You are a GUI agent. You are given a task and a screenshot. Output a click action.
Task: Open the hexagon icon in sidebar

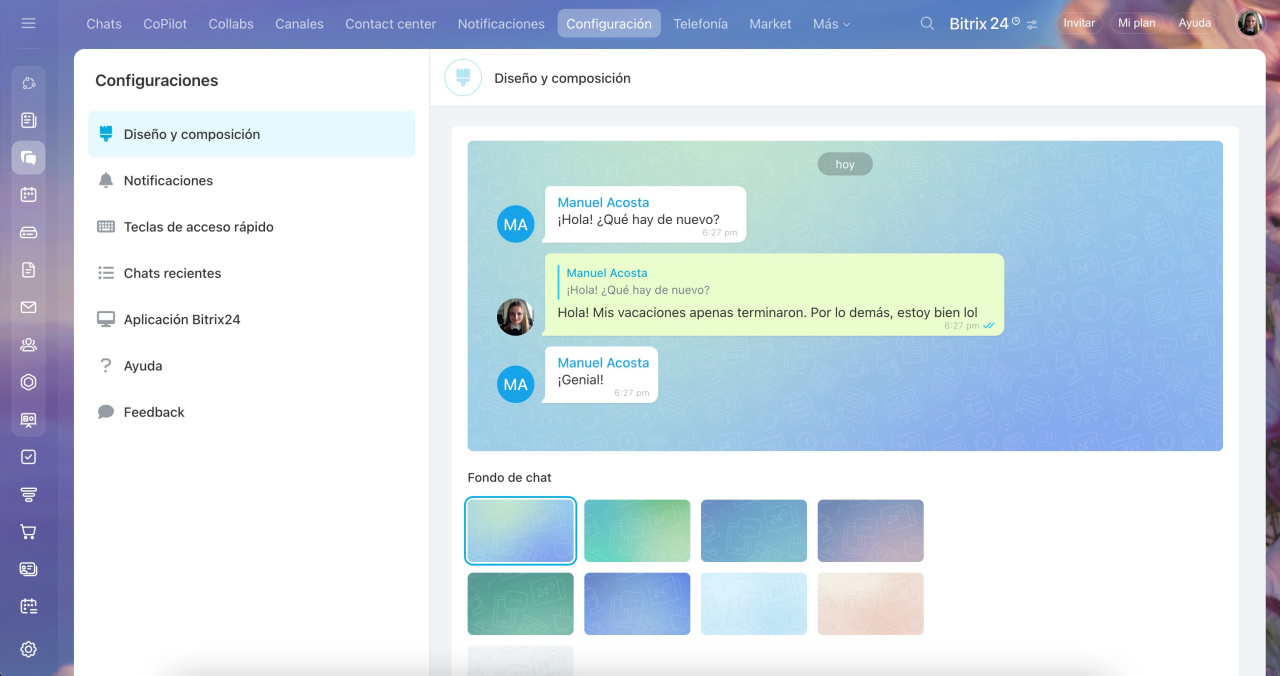pos(28,382)
